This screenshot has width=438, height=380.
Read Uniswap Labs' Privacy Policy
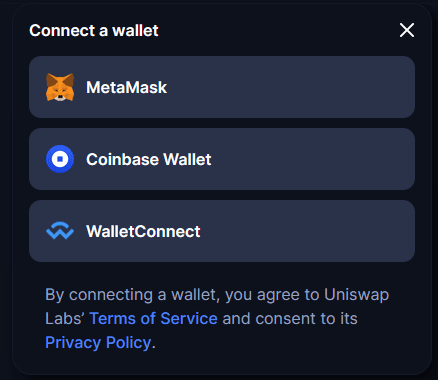pyautogui.click(x=98, y=342)
